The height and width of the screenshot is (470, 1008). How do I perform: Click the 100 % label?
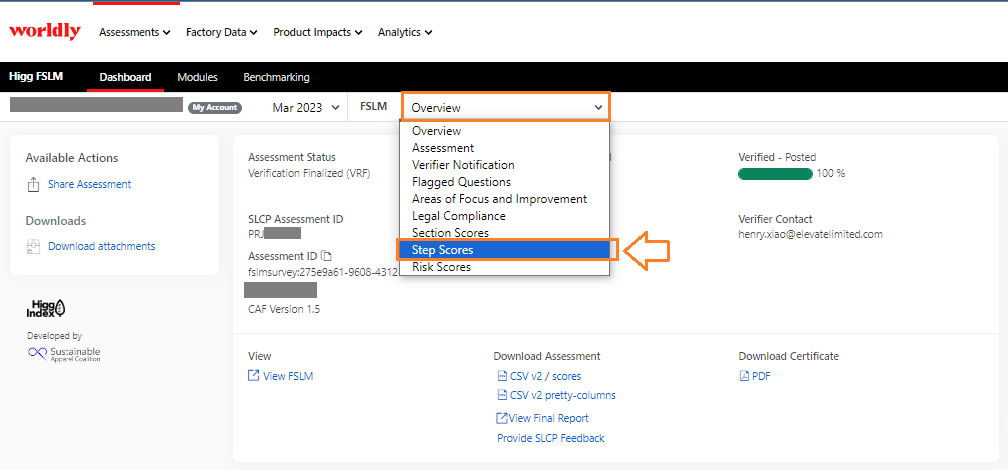tap(831, 174)
